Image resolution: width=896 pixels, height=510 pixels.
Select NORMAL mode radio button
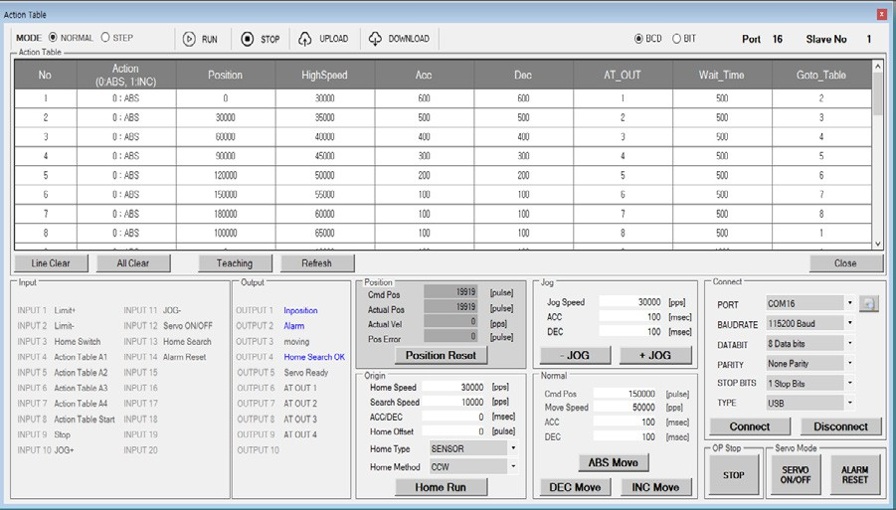tap(53, 38)
